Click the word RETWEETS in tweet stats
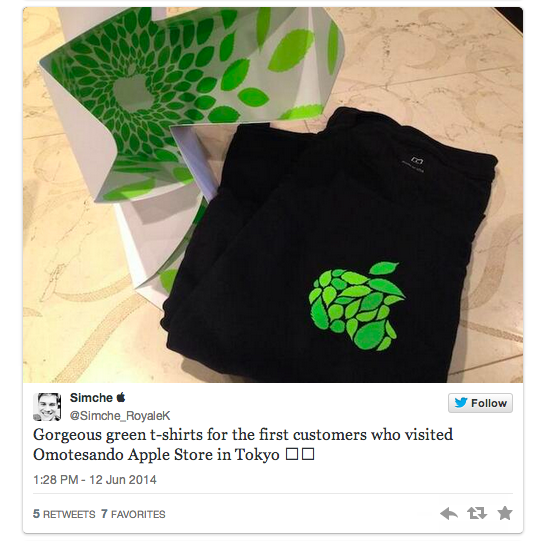Viewport: 539px width, 541px height. (69, 514)
